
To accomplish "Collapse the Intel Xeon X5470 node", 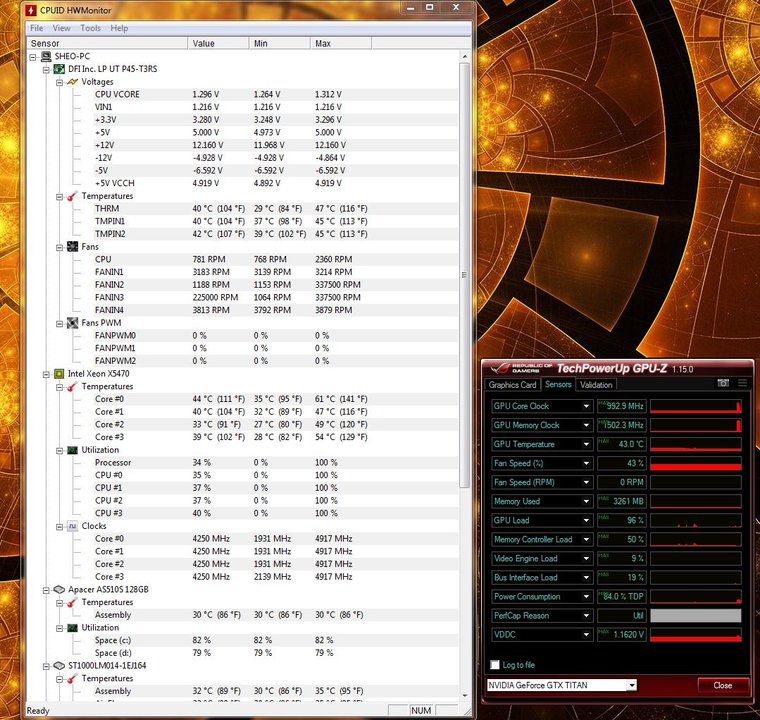I will (x=47, y=374).
